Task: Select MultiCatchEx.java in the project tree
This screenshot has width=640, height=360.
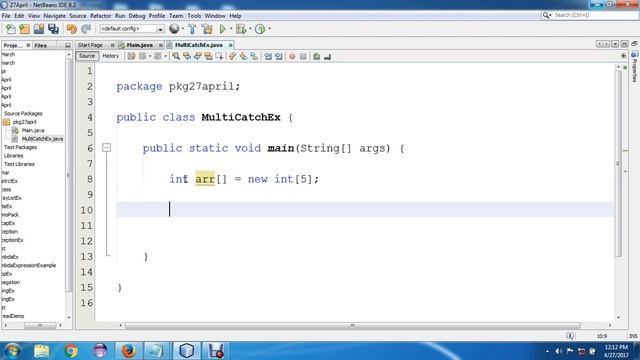Action: coord(42,139)
